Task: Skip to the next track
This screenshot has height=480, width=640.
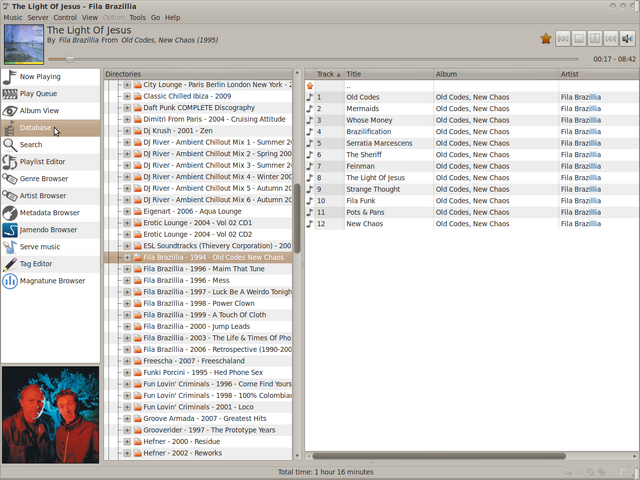Action: (x=611, y=39)
